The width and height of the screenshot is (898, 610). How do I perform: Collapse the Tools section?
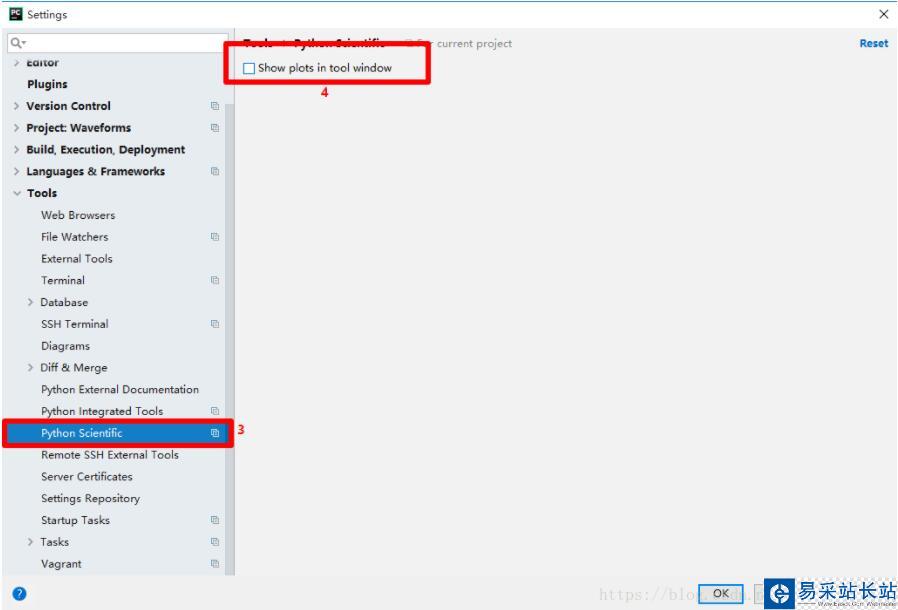[x=18, y=193]
